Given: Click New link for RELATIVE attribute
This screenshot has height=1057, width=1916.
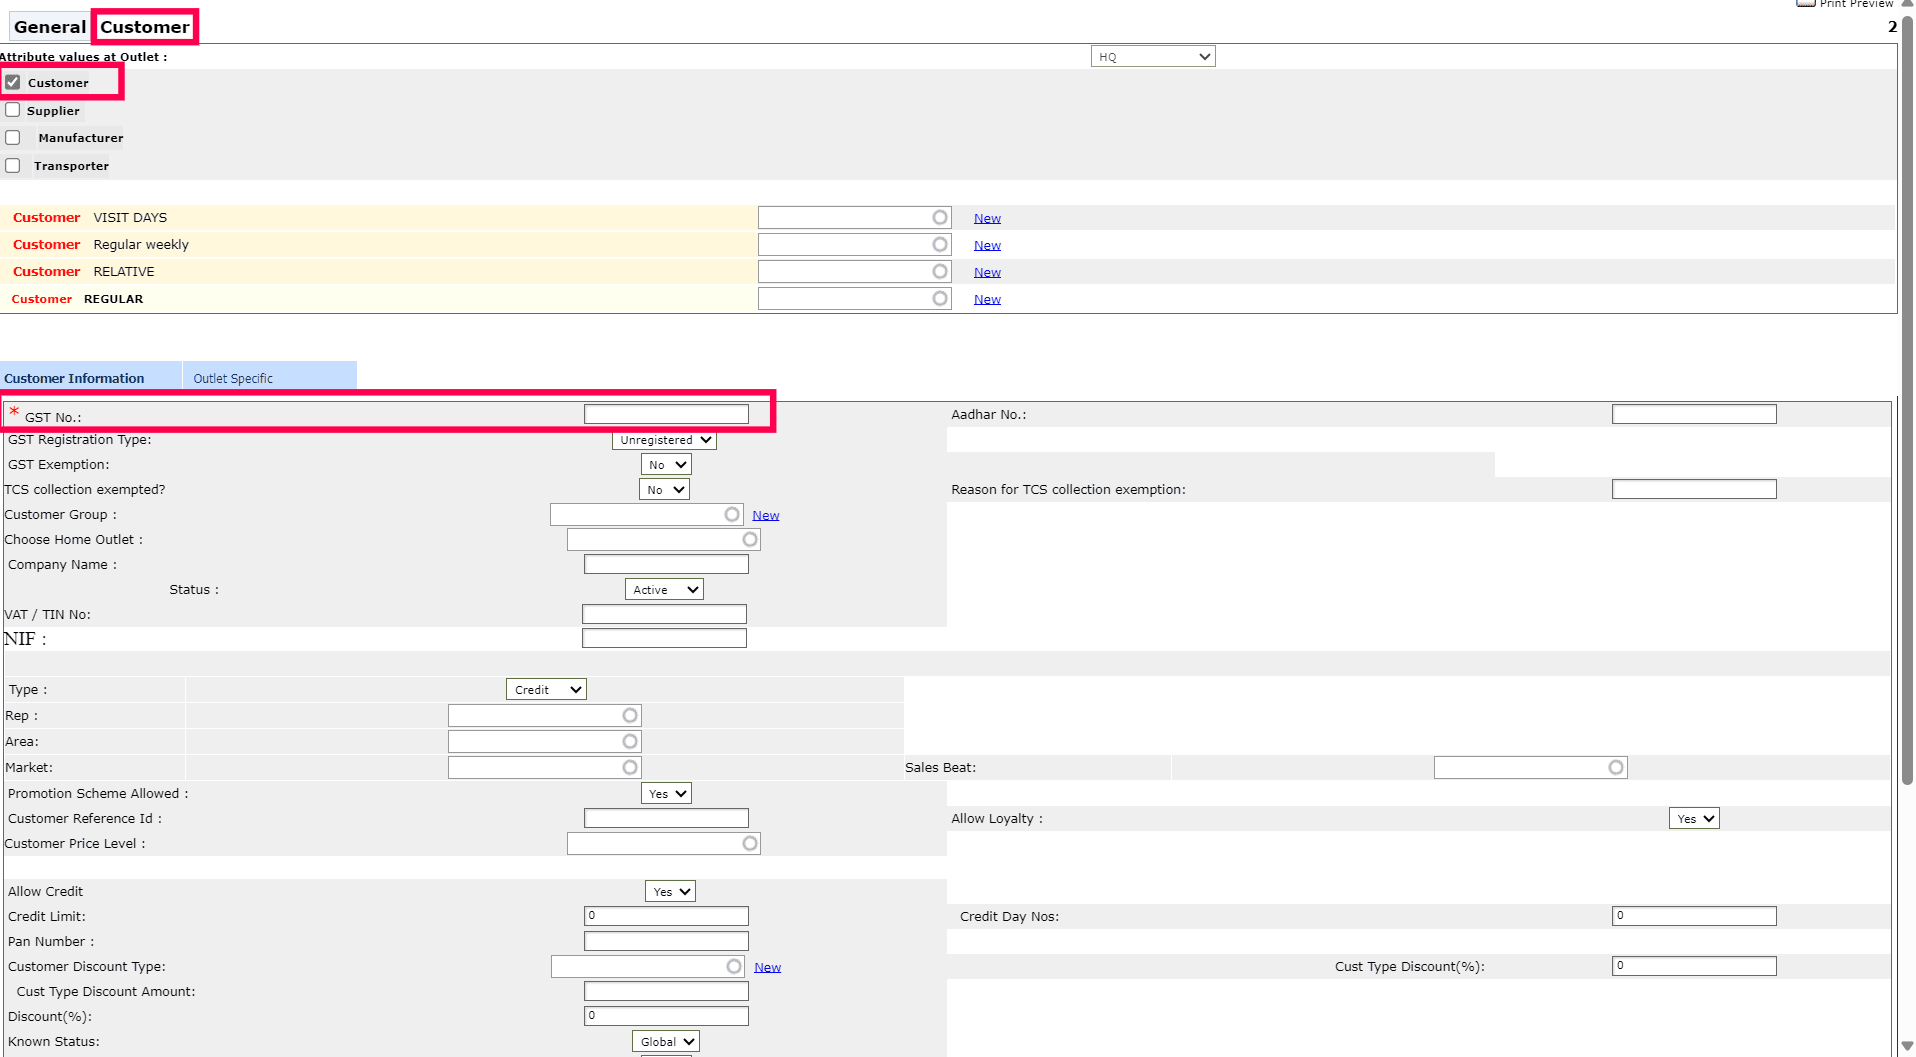Looking at the screenshot, I should click(987, 272).
